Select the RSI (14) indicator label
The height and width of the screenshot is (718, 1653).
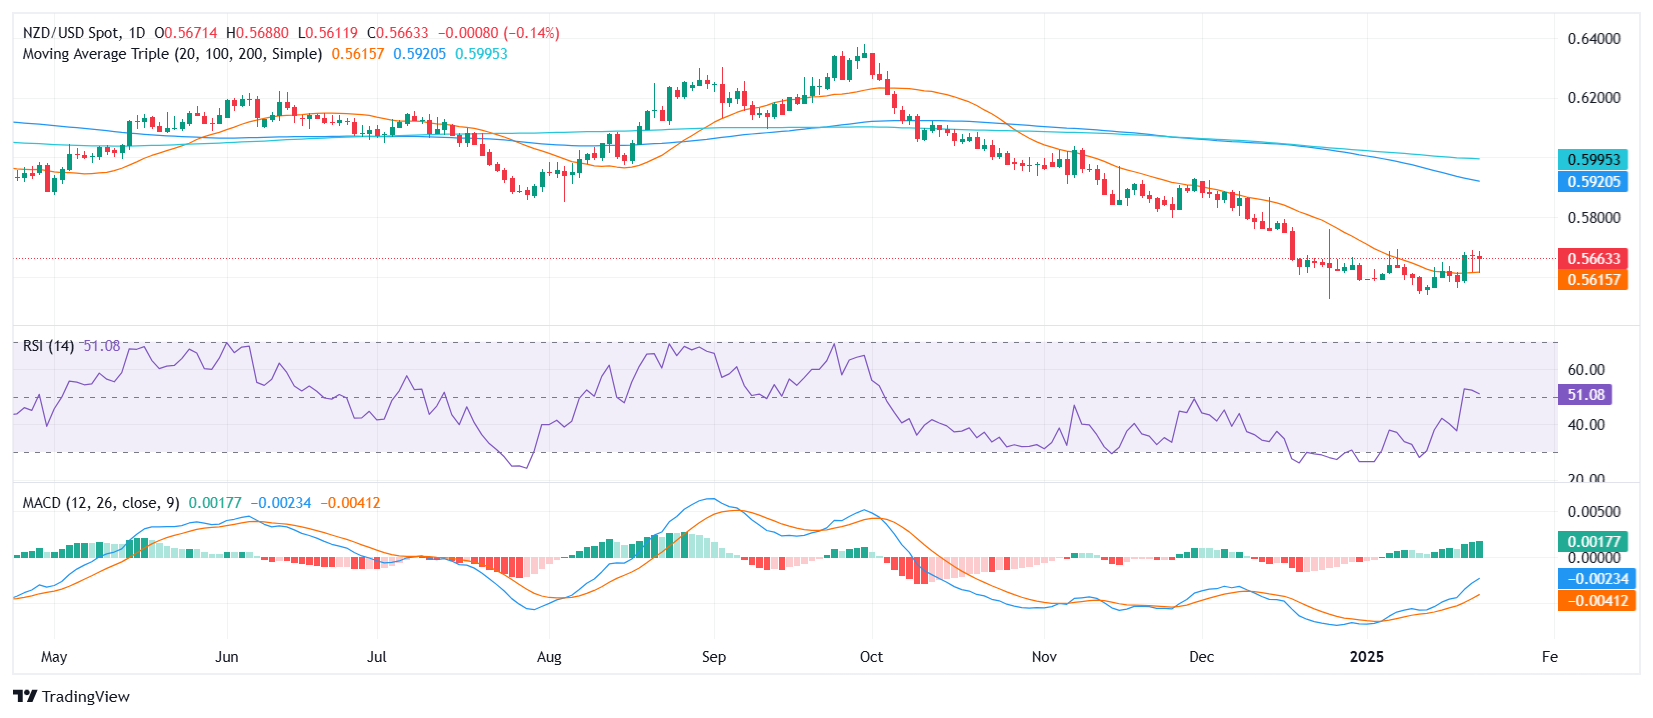pos(48,346)
